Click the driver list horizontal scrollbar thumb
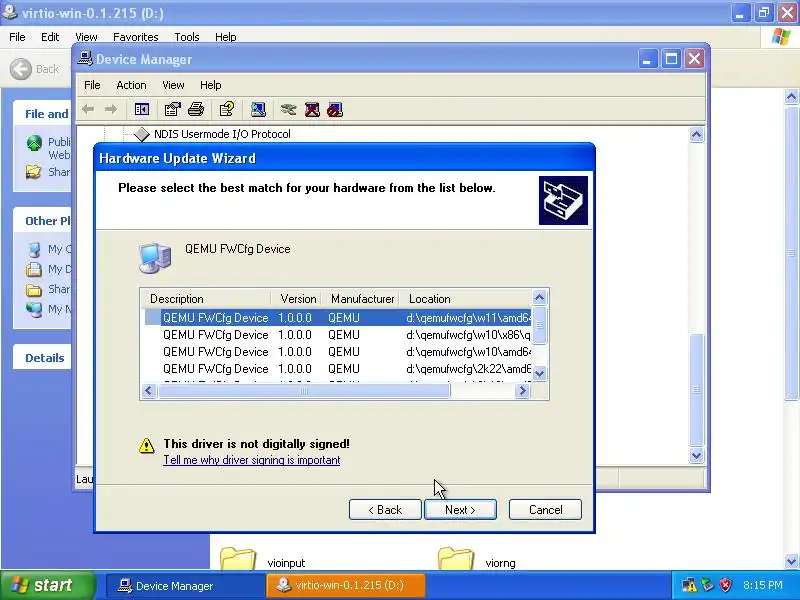The height and width of the screenshot is (600, 800). [x=305, y=391]
